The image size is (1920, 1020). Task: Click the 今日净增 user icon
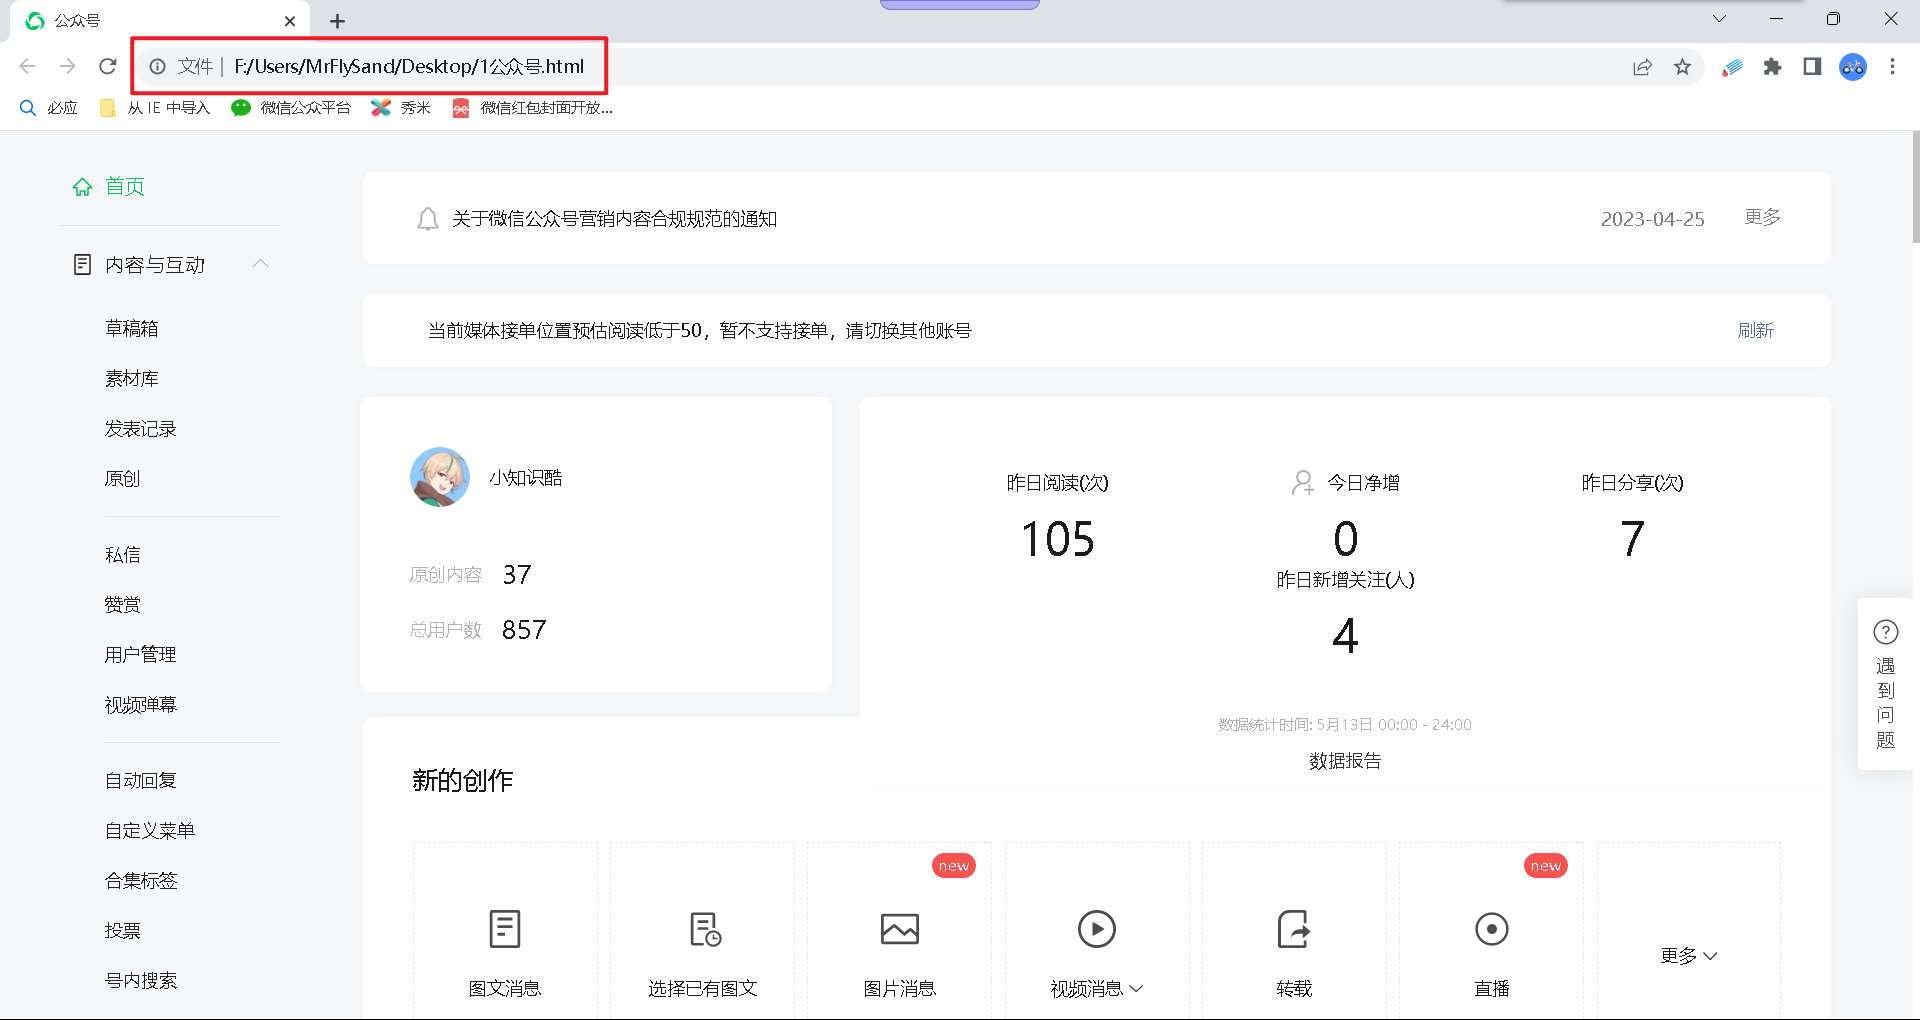point(1302,483)
